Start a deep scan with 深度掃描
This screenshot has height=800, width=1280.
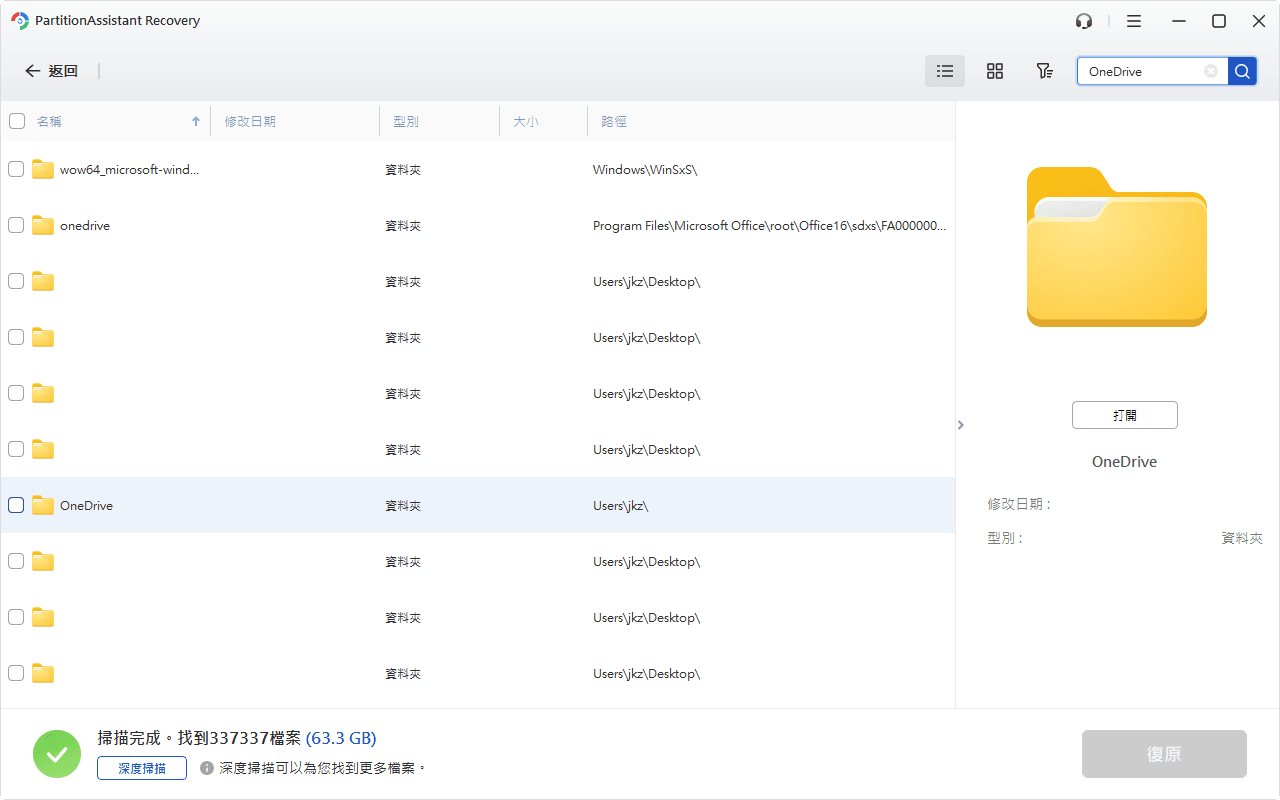pyautogui.click(x=142, y=768)
